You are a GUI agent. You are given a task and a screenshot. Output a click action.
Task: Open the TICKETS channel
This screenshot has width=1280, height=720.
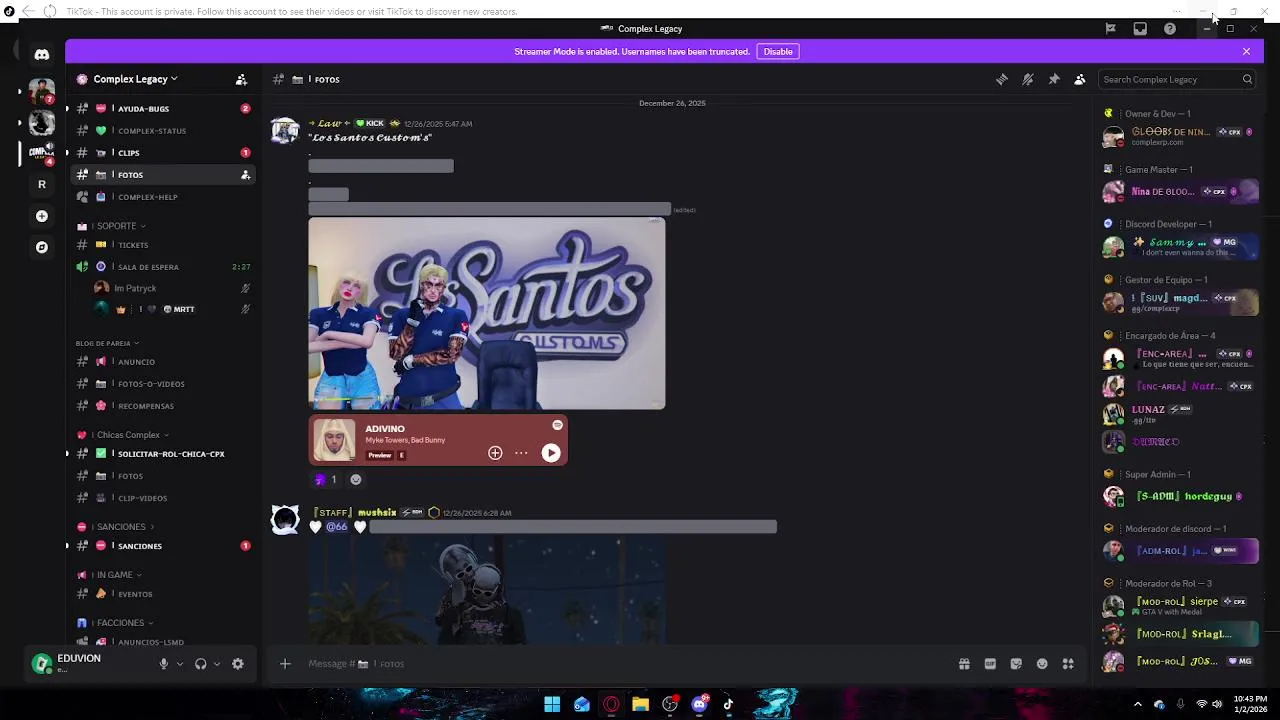tap(164, 245)
